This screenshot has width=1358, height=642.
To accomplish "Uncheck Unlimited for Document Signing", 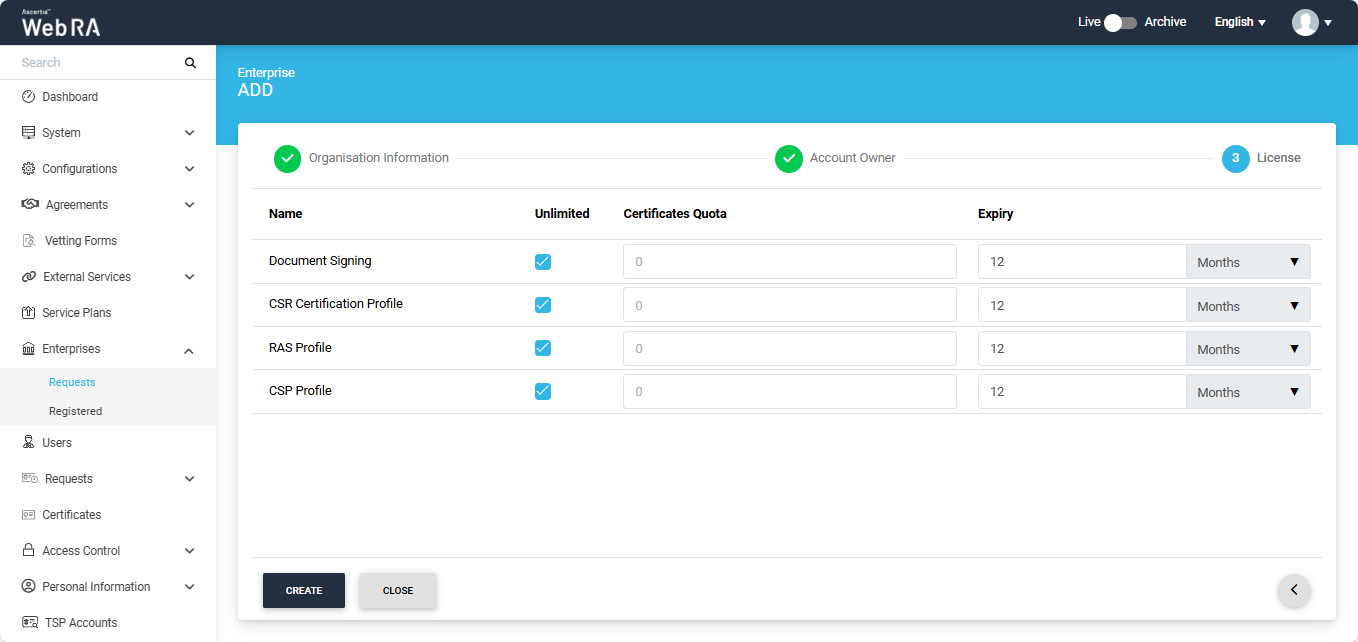I will tap(543, 262).
